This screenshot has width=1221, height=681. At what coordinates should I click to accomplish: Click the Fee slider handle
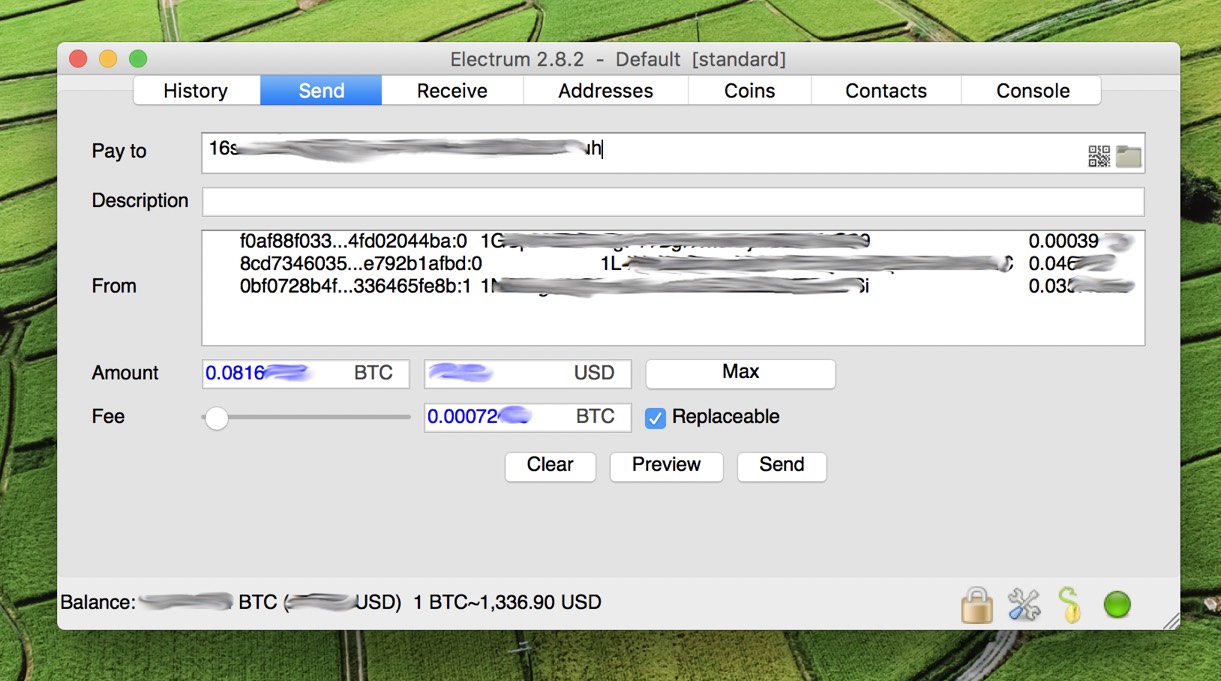click(216, 418)
